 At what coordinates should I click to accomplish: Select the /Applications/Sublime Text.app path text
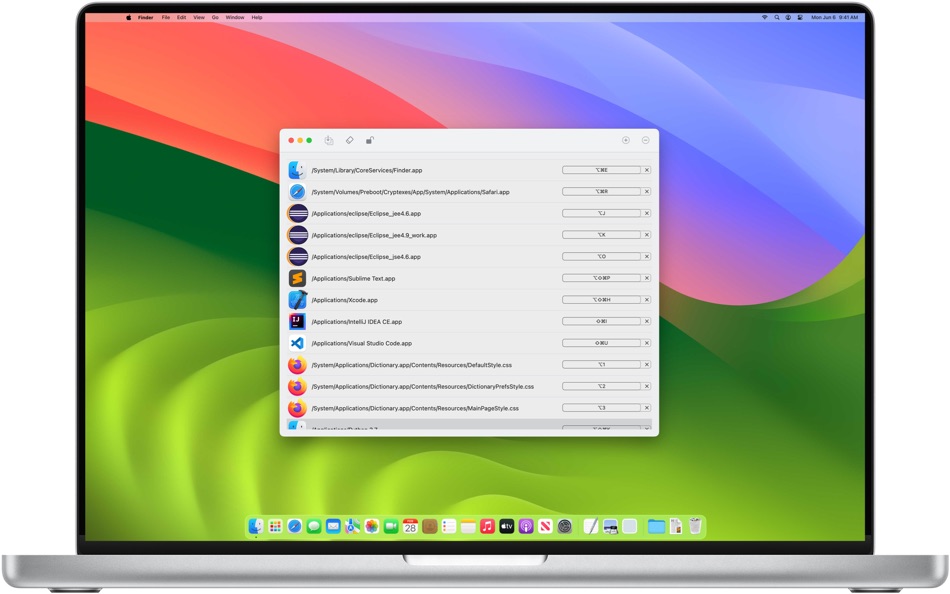[x=353, y=278]
